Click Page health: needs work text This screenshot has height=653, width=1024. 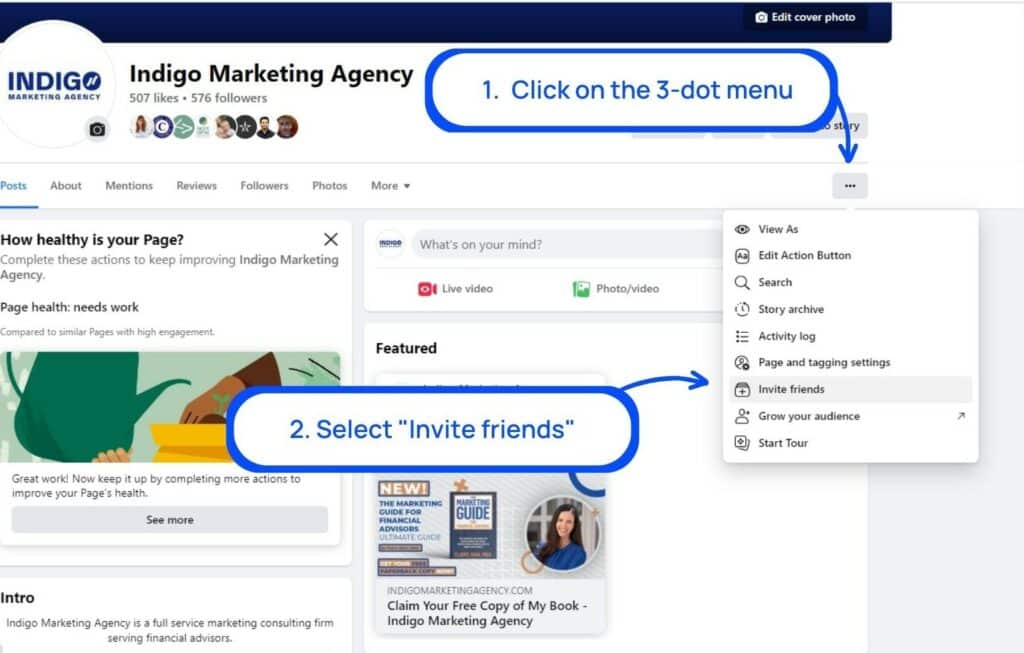click(69, 307)
